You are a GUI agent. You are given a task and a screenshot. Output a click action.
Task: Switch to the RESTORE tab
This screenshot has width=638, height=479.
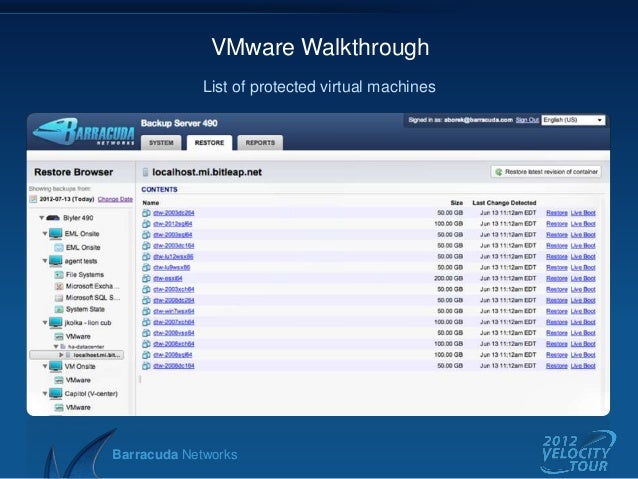[x=209, y=143]
